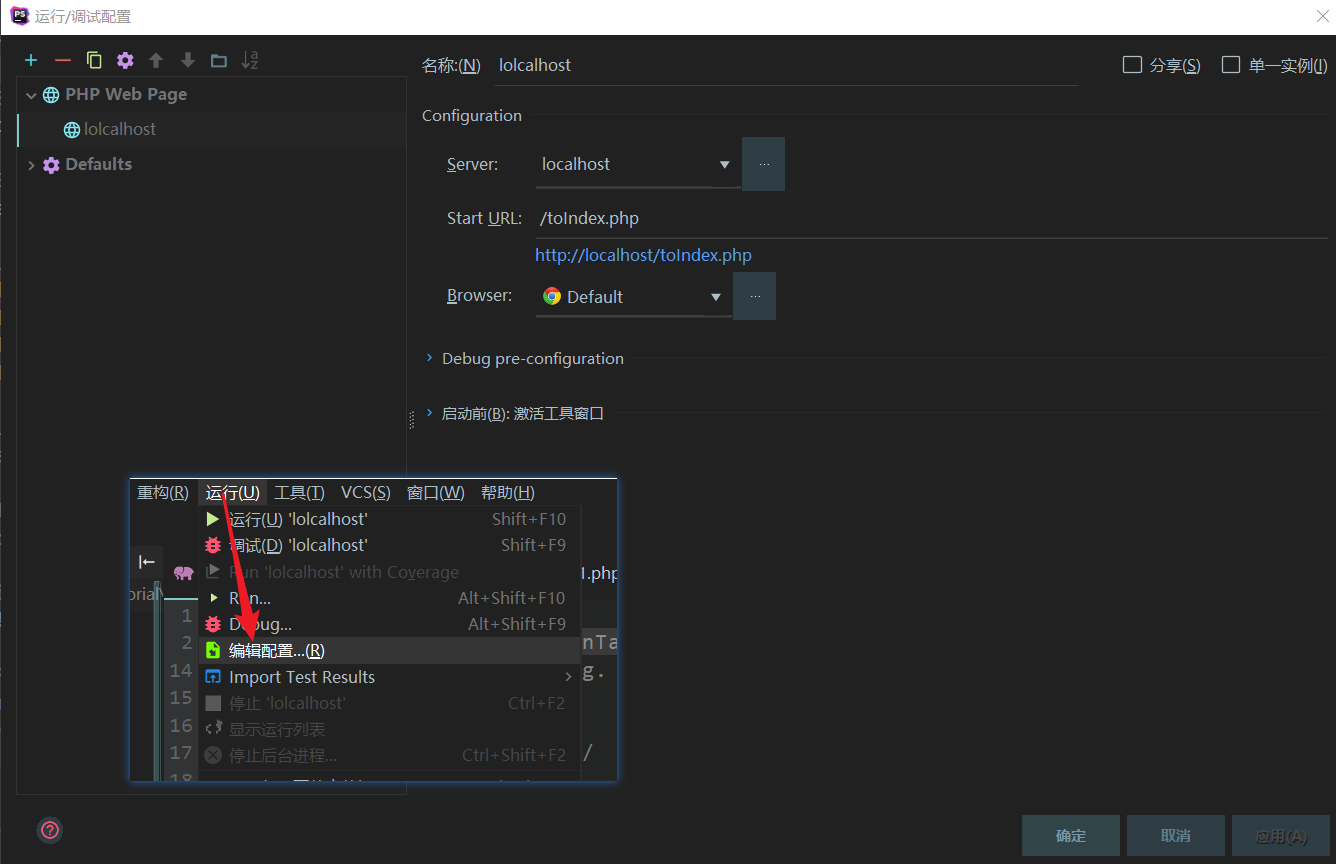Viewport: 1336px width, 864px height.
Task: Click the globe icon next to PHP Web Page
Action: pos(51,95)
